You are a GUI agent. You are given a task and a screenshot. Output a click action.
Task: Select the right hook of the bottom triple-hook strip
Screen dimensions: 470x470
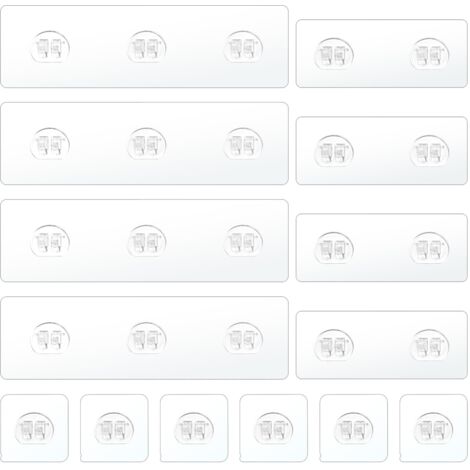tap(243, 338)
